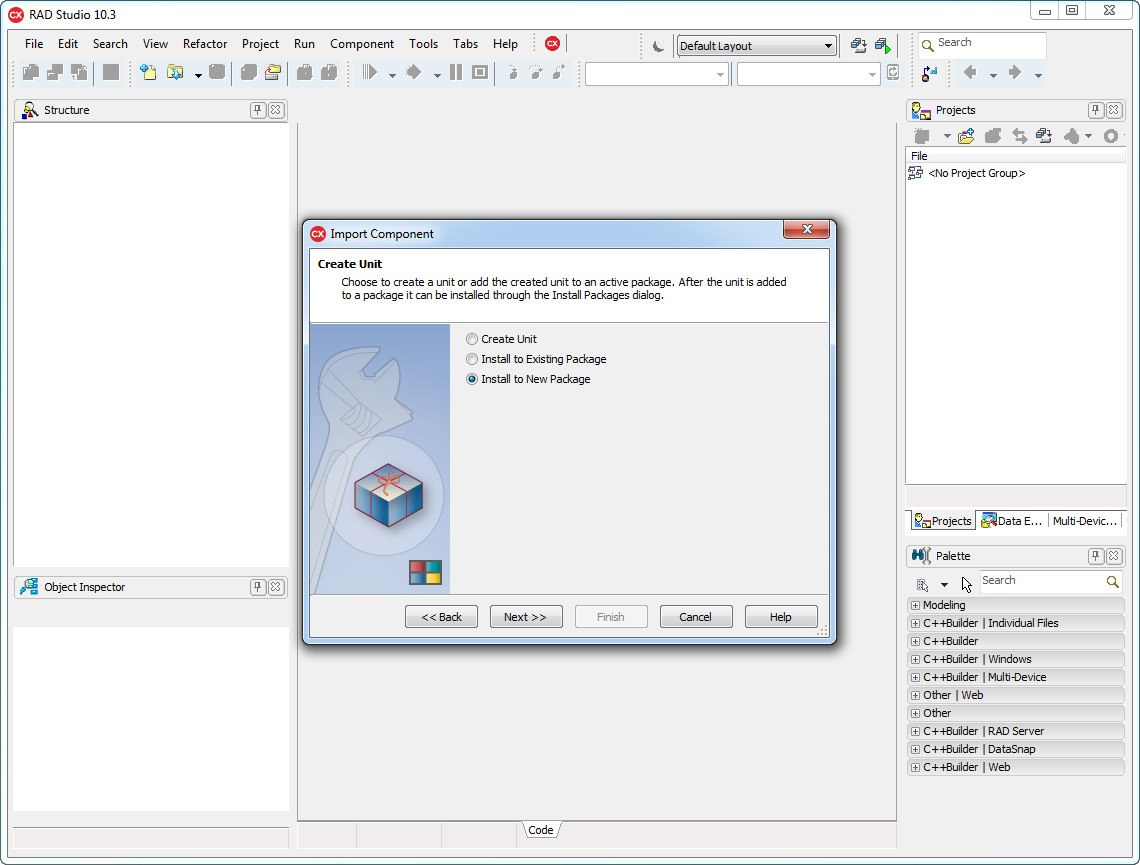Click the refresh device icon beside the platform combo

893,73
